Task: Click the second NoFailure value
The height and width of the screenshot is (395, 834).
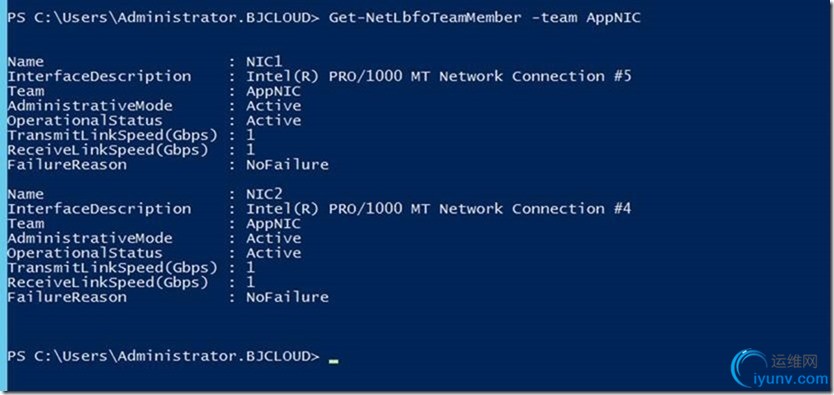Action: click(x=287, y=297)
